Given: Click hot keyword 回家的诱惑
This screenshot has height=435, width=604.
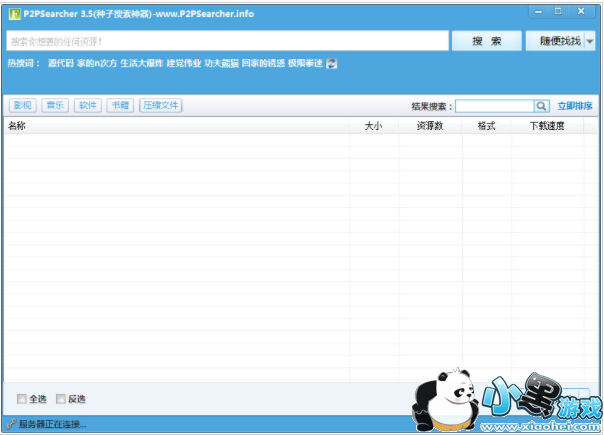Looking at the screenshot, I should click(263, 63).
